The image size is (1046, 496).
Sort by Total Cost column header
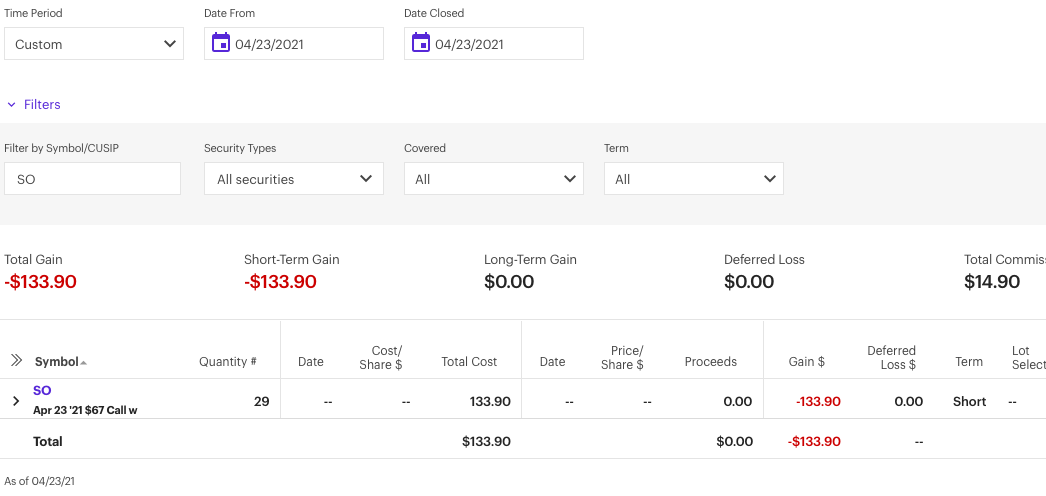pos(469,362)
